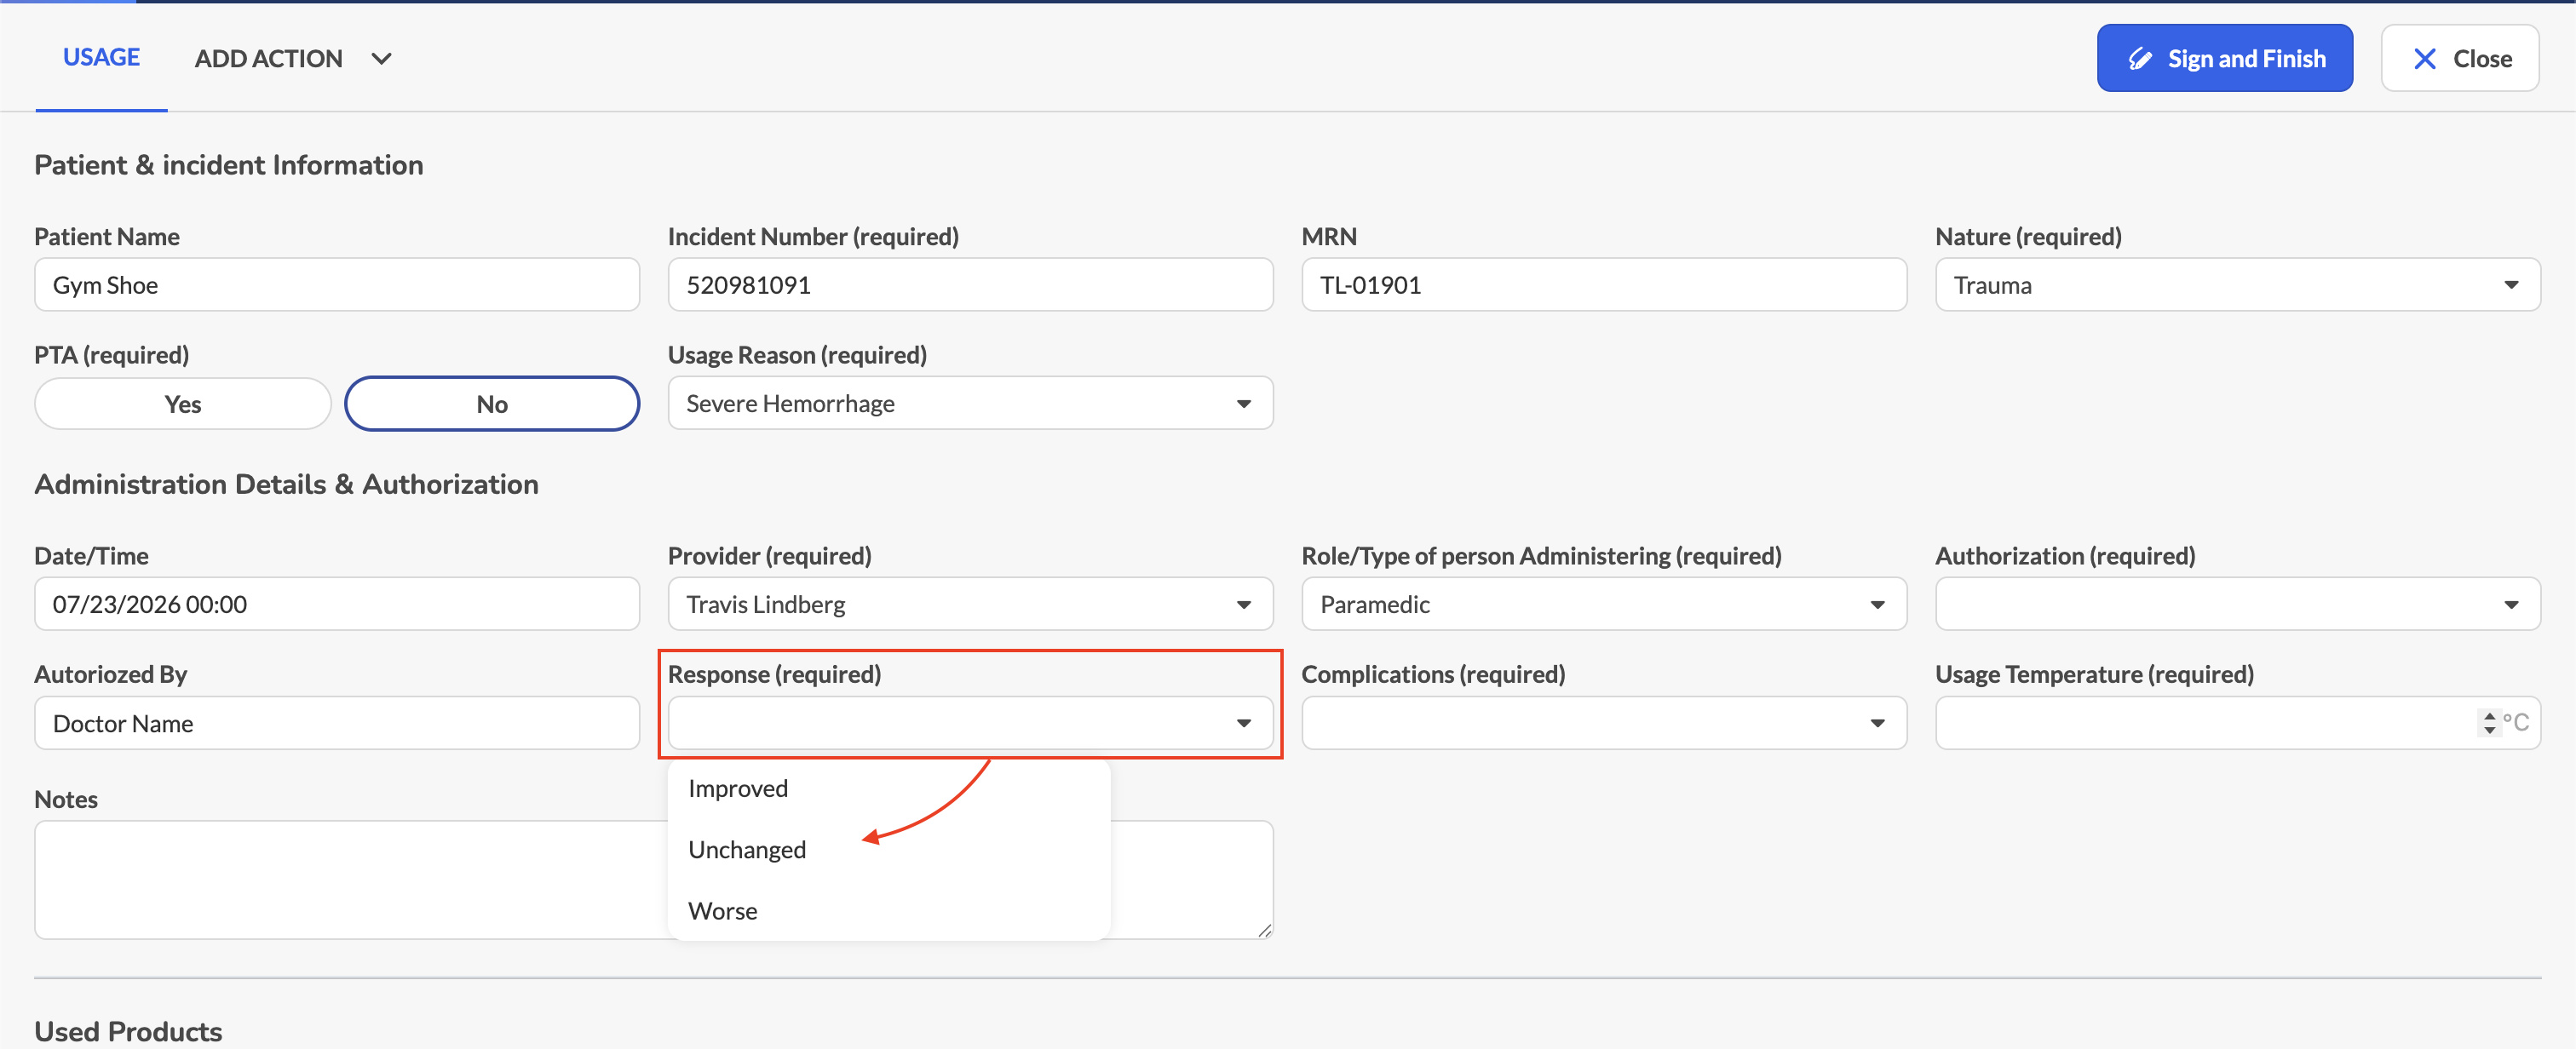Click the Nature dropdown arrow icon
This screenshot has width=2576, height=1049.
tap(2511, 285)
